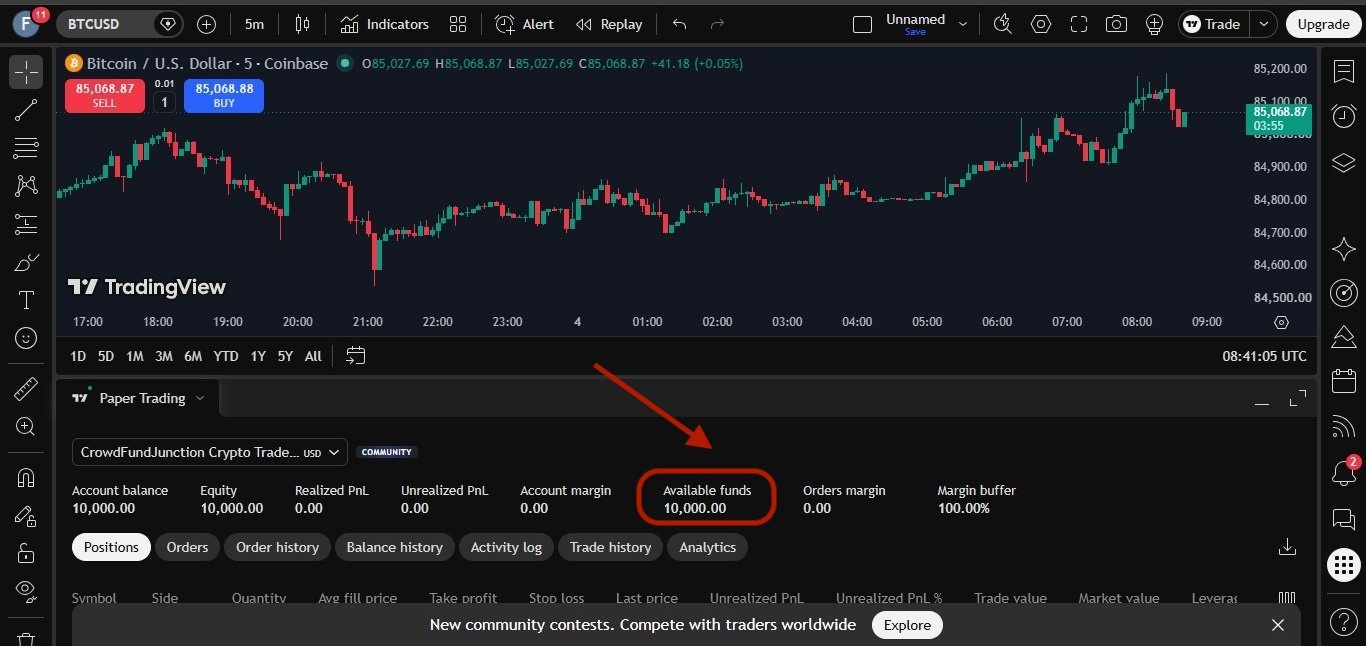Open the Fibonacci/gann tools icon

tap(26, 148)
